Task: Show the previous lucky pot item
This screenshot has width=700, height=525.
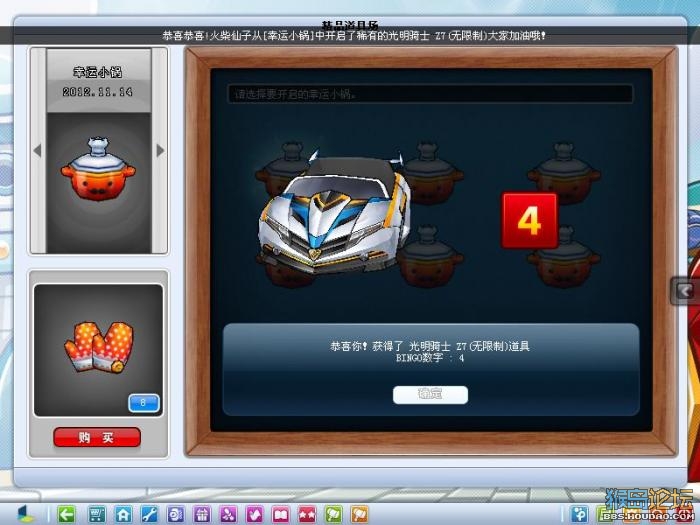Action: coord(38,150)
